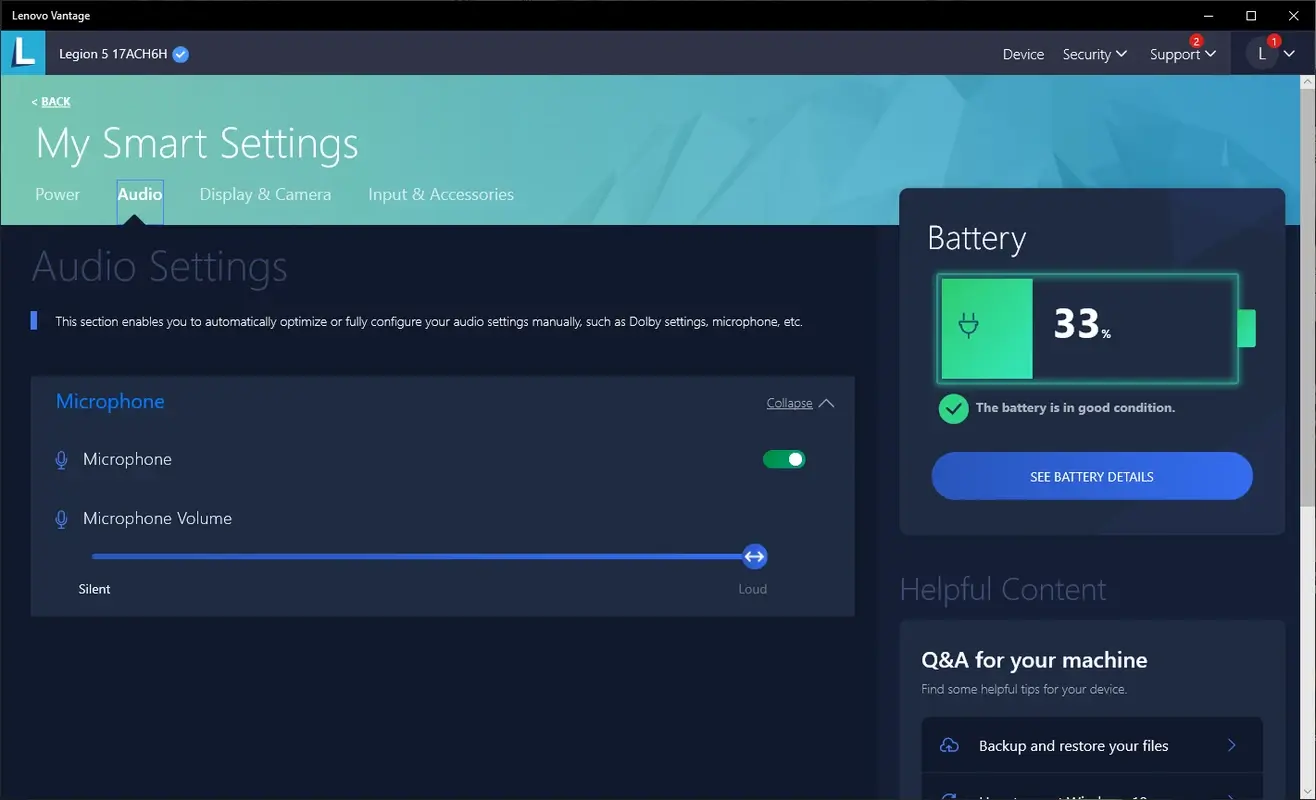
Task: Open the user account avatar
Action: pyautogui.click(x=1261, y=52)
